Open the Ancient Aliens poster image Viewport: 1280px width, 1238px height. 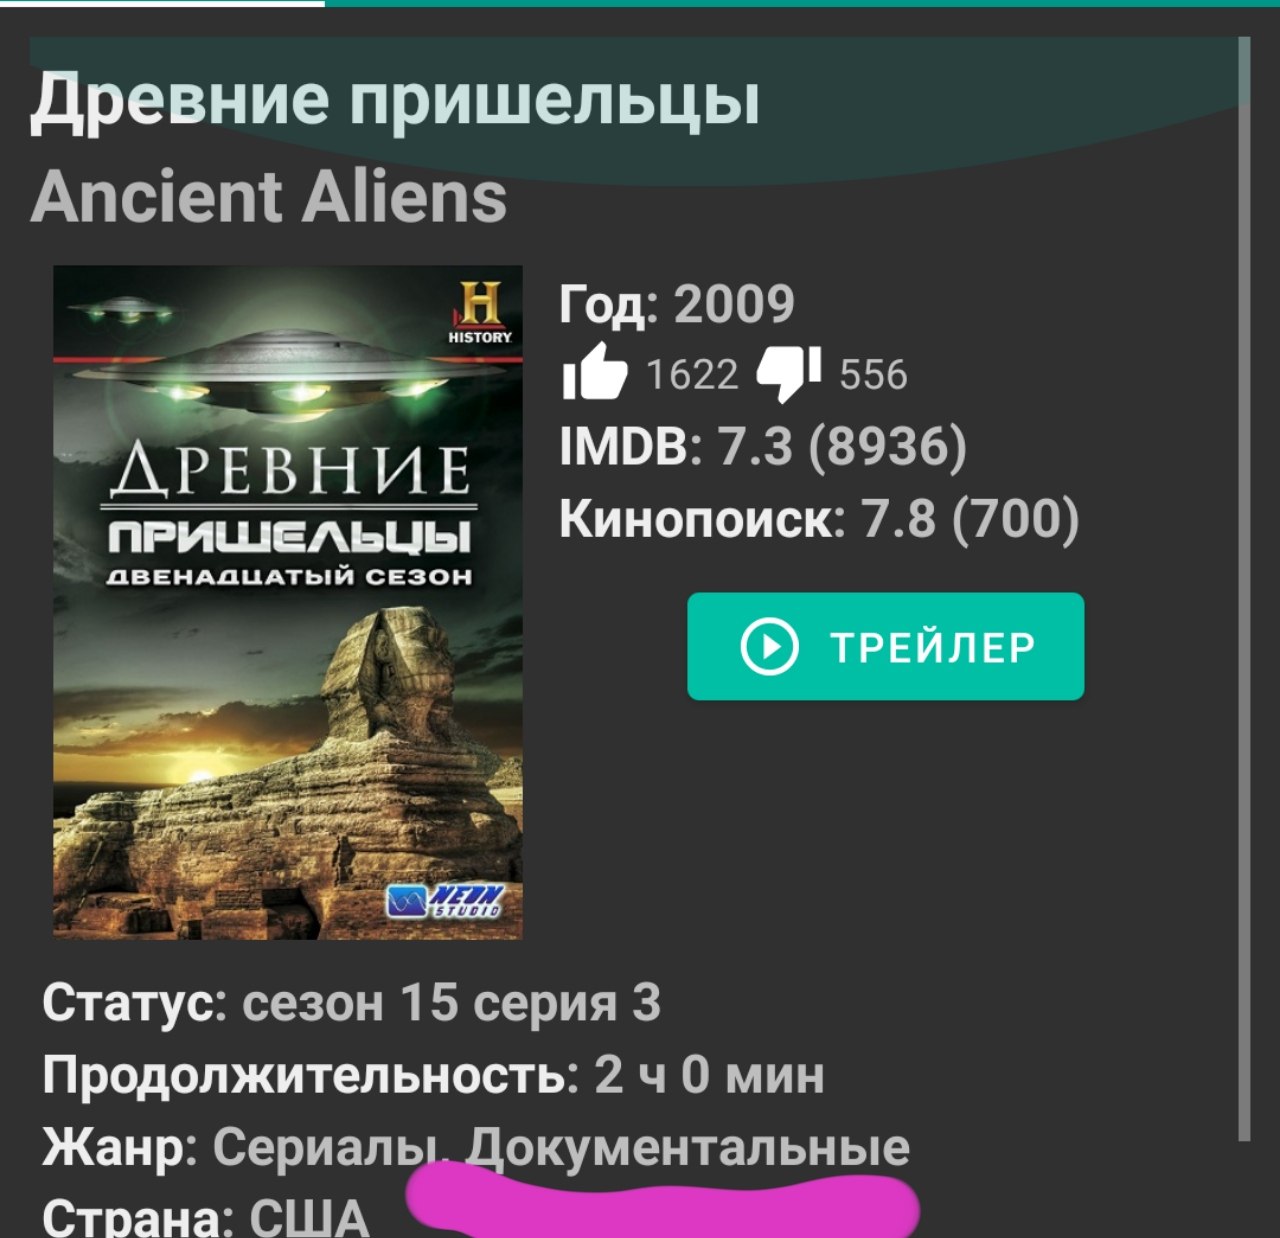pyautogui.click(x=288, y=602)
